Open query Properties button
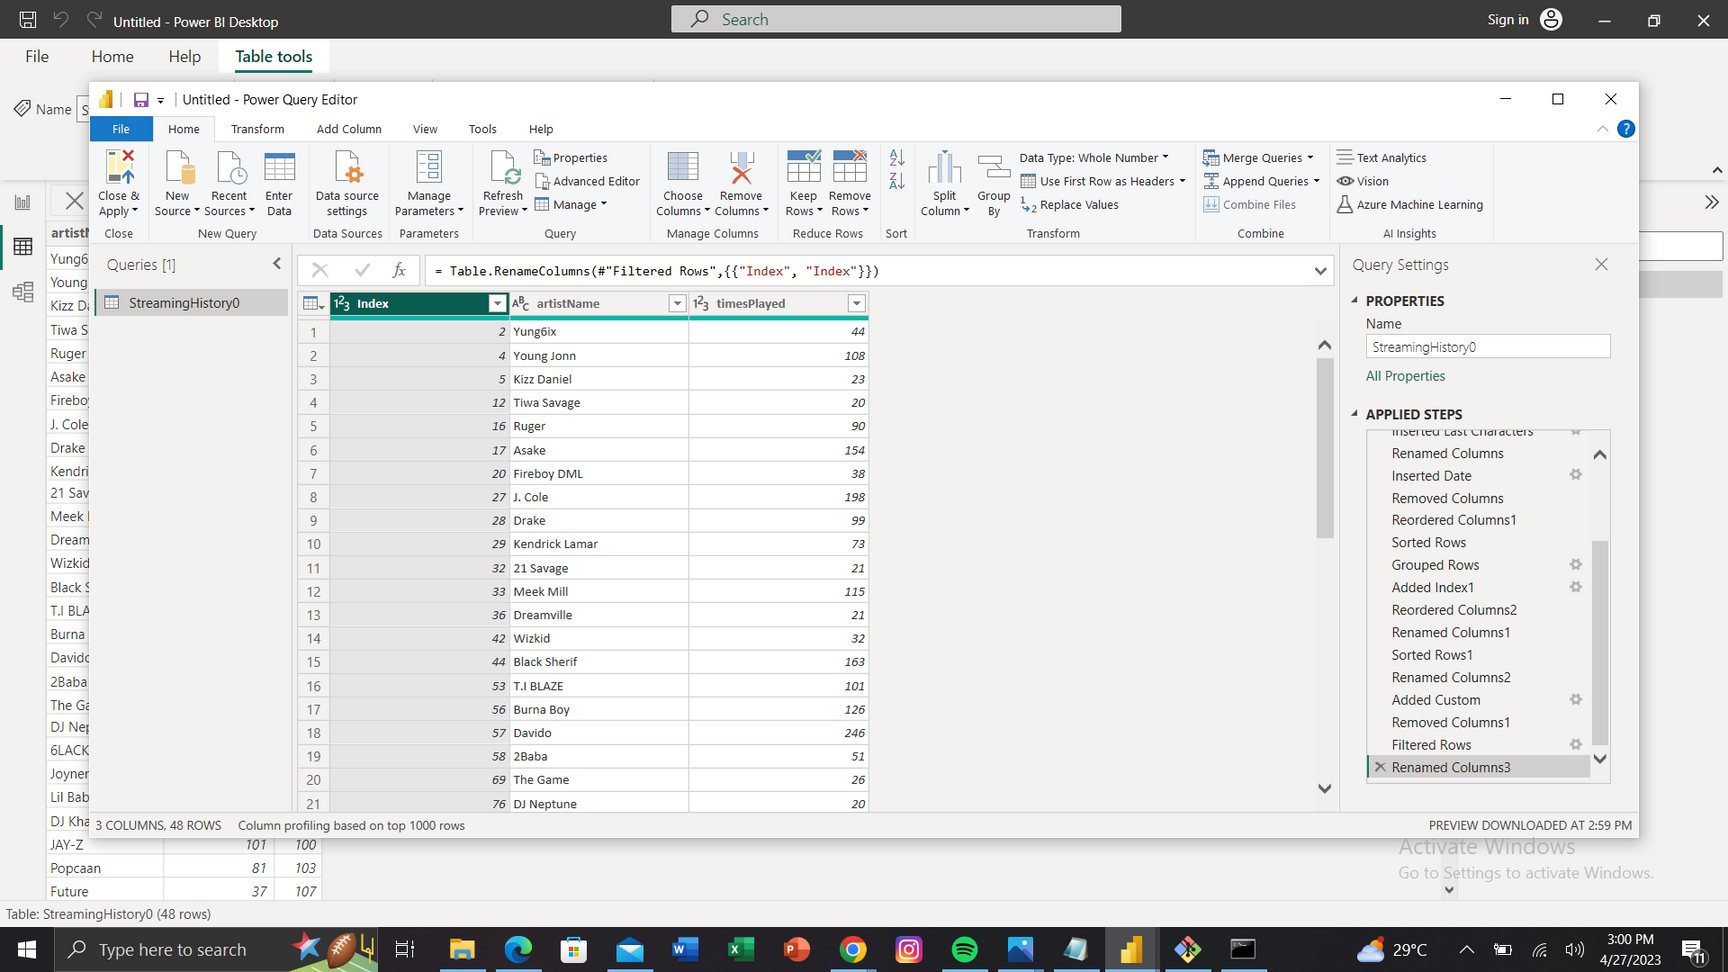 [x=571, y=158]
